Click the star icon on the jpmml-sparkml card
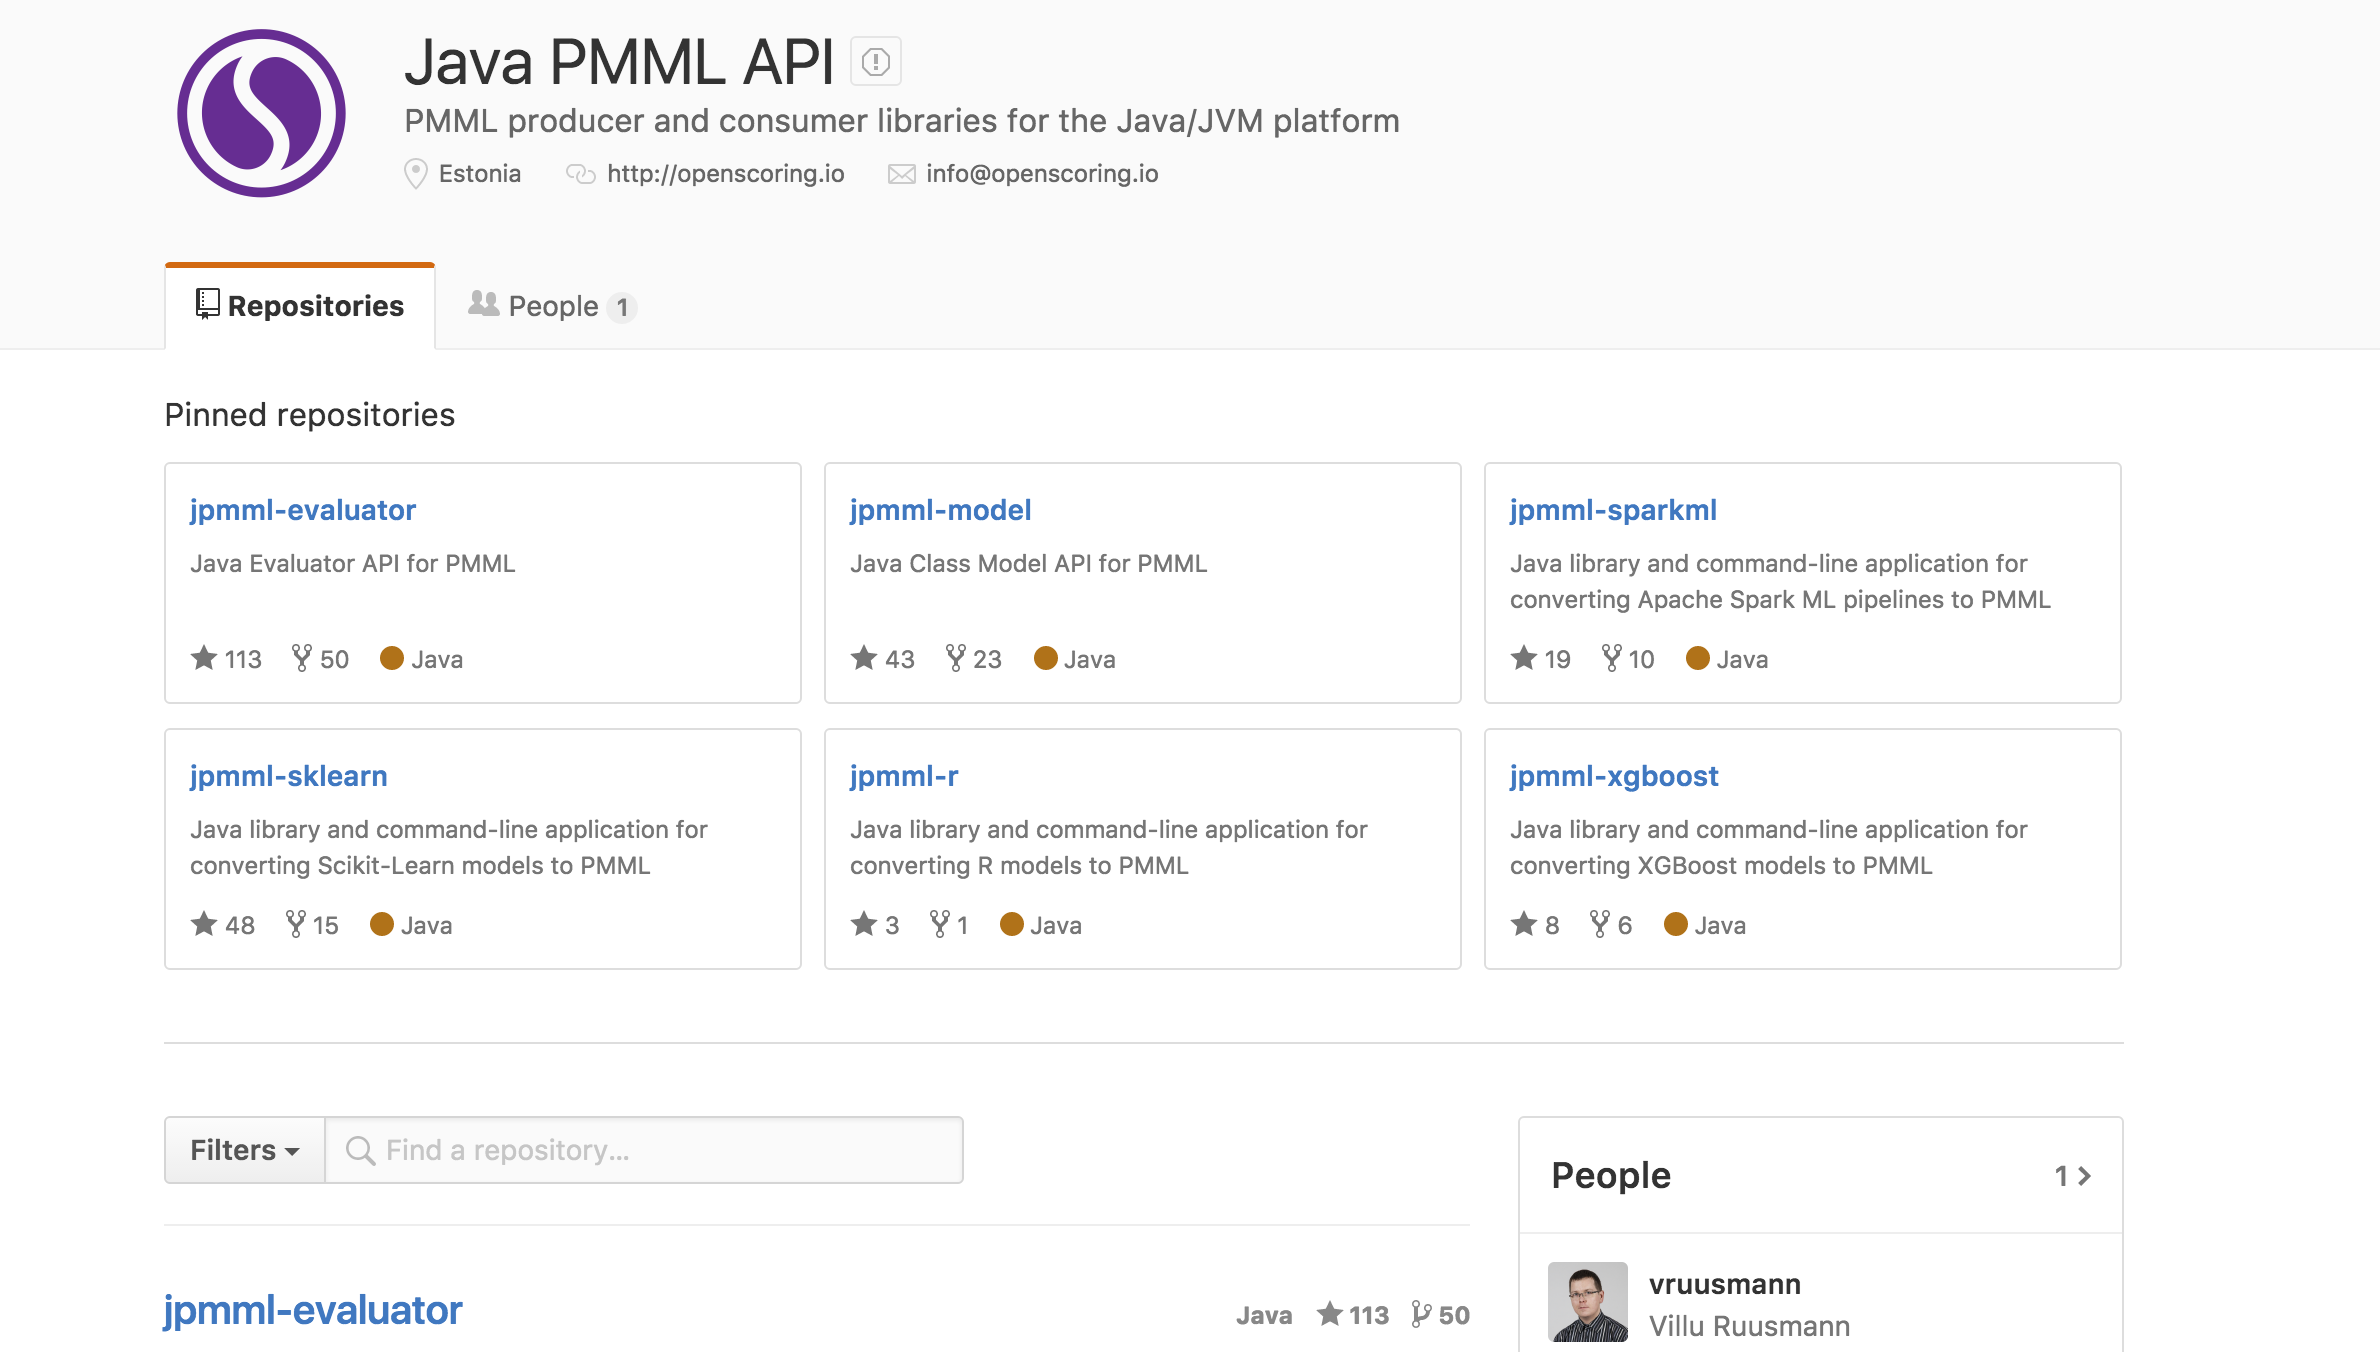The image size is (2380, 1352). click(x=1524, y=658)
